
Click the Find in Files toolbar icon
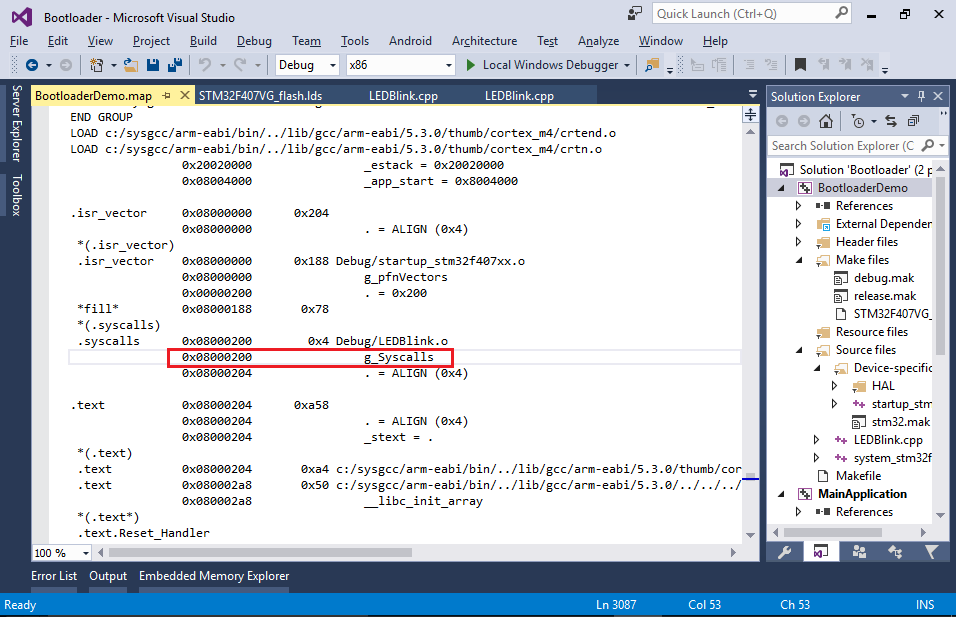point(652,65)
